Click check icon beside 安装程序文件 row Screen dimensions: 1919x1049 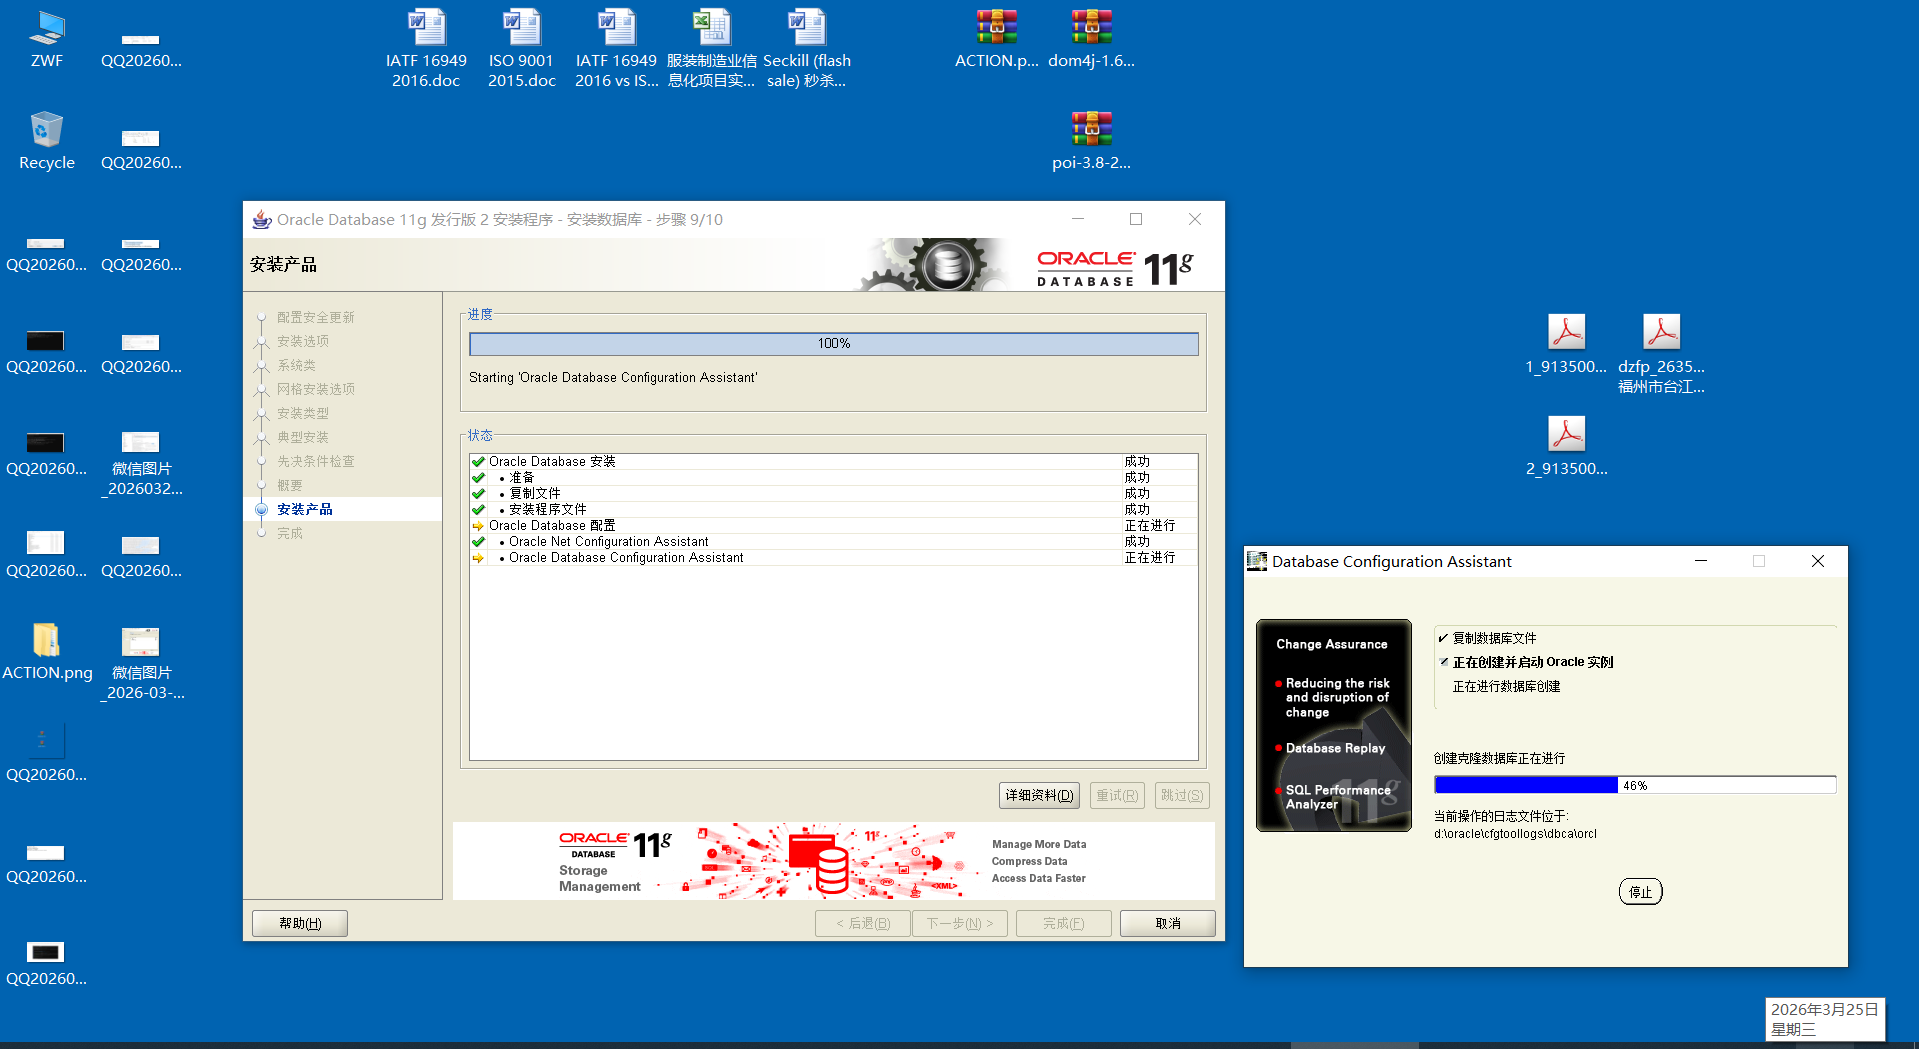pyautogui.click(x=478, y=509)
